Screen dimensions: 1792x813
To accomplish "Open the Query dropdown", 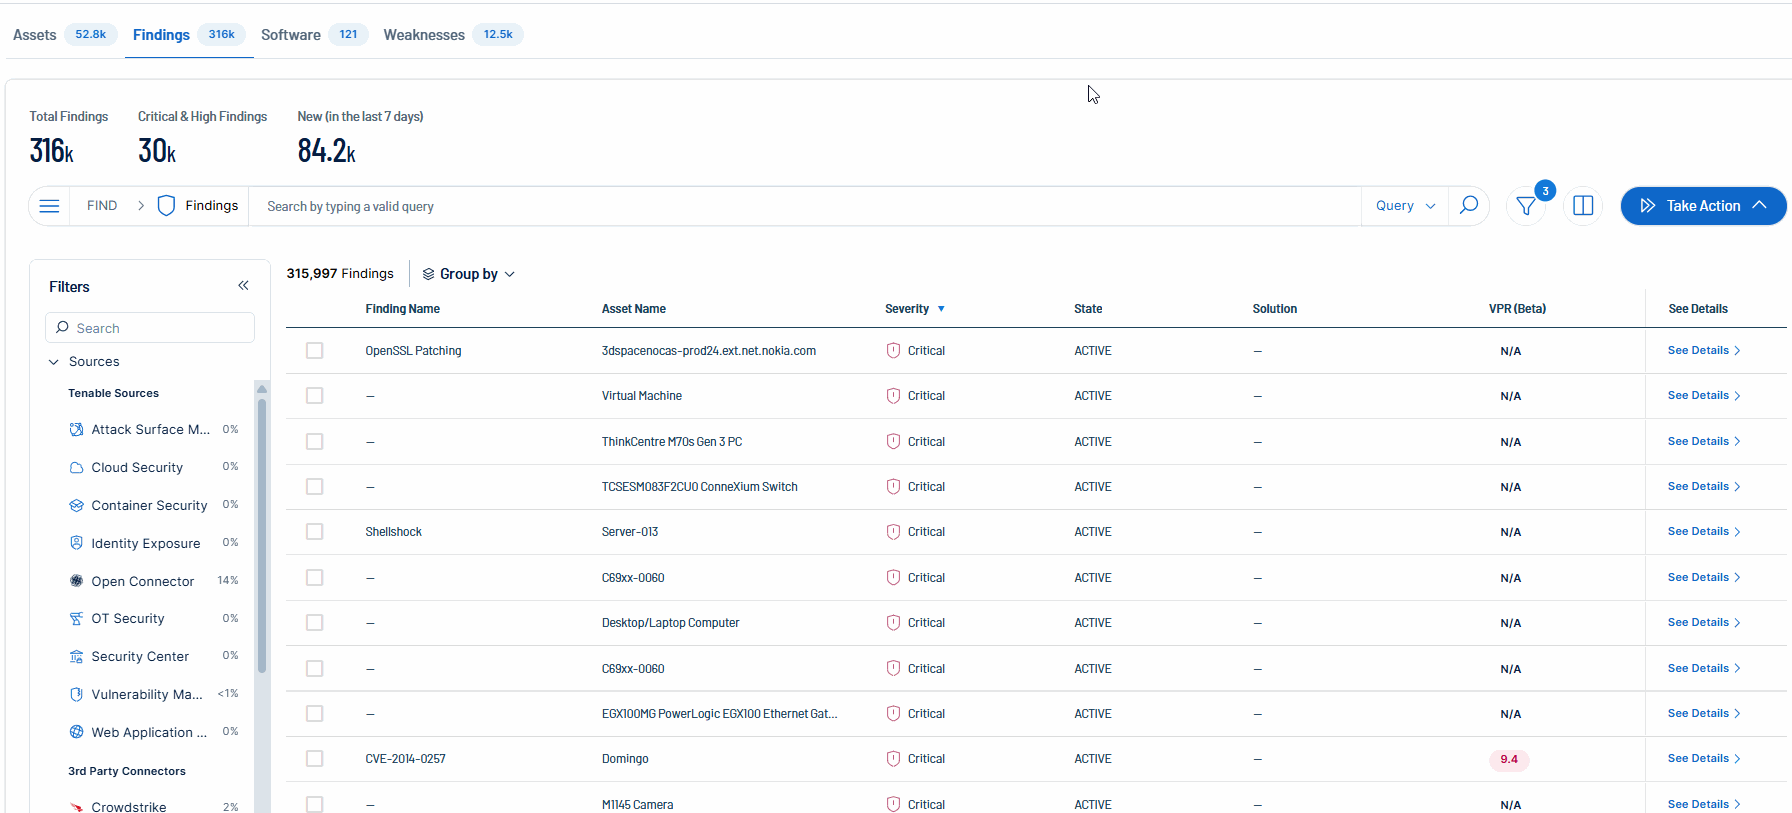I will pyautogui.click(x=1404, y=206).
